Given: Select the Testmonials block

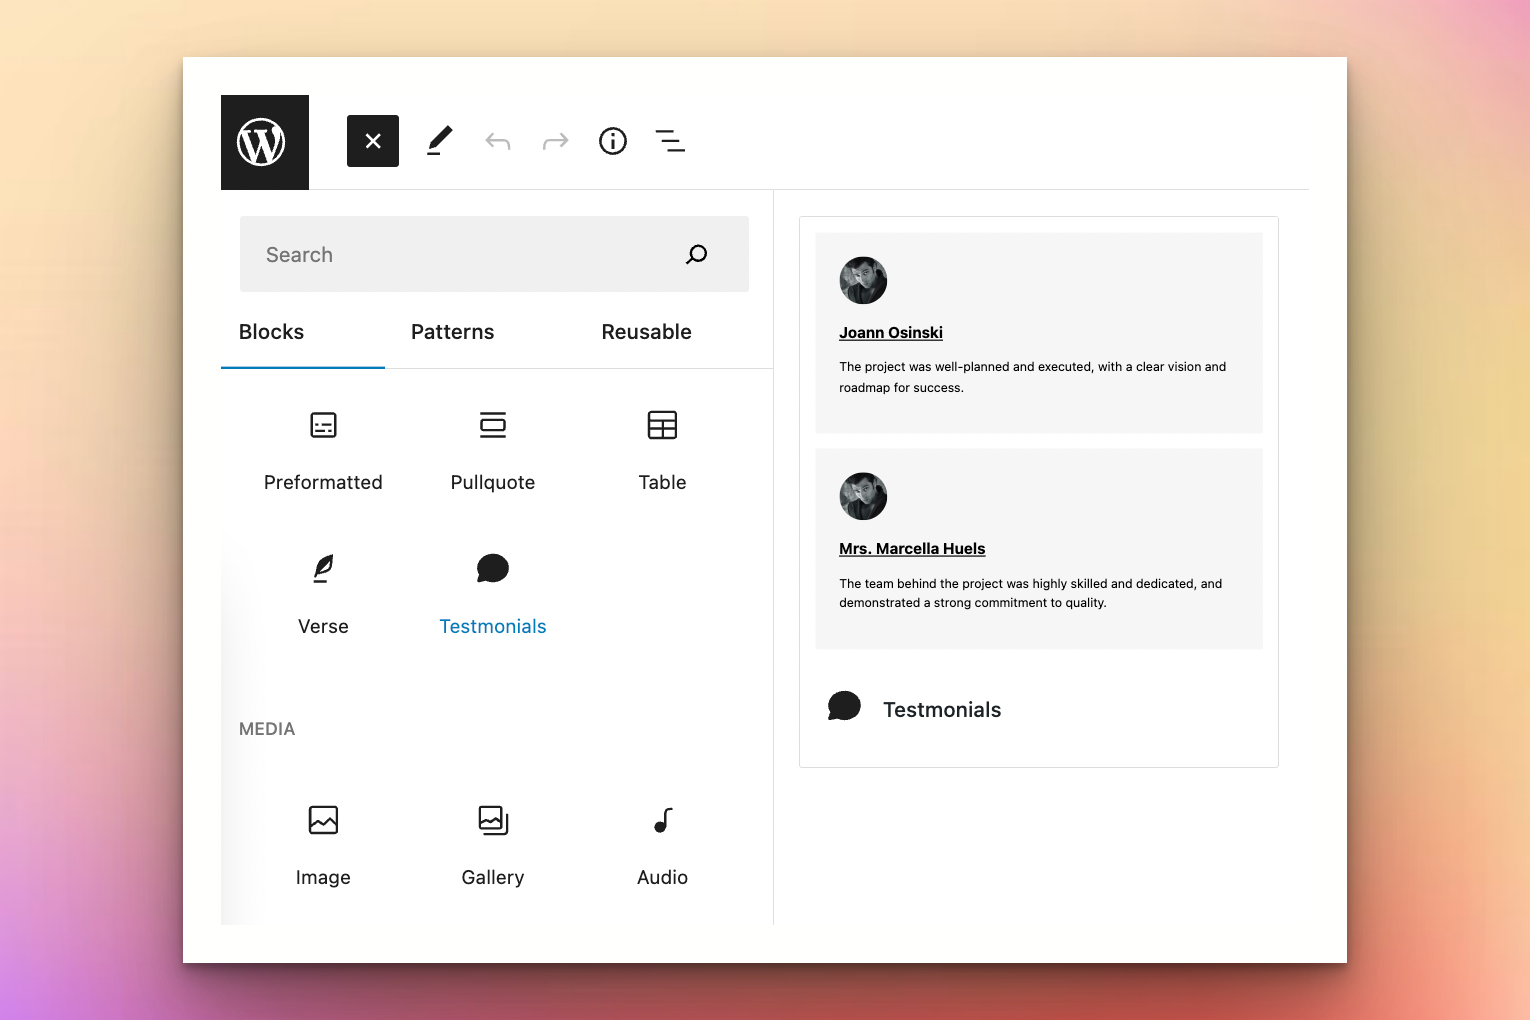Looking at the screenshot, I should [x=492, y=594].
